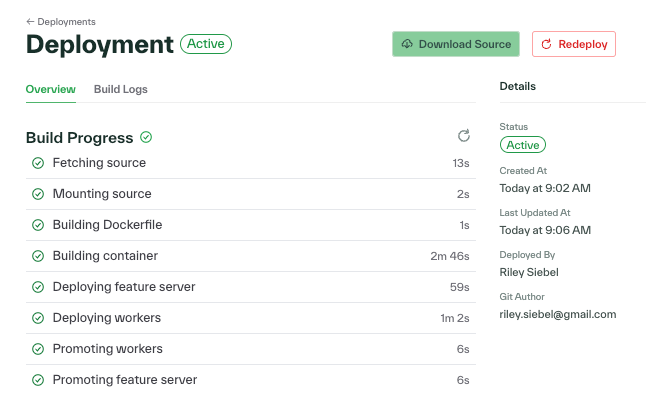Click the Download Source button

pyautogui.click(x=456, y=44)
